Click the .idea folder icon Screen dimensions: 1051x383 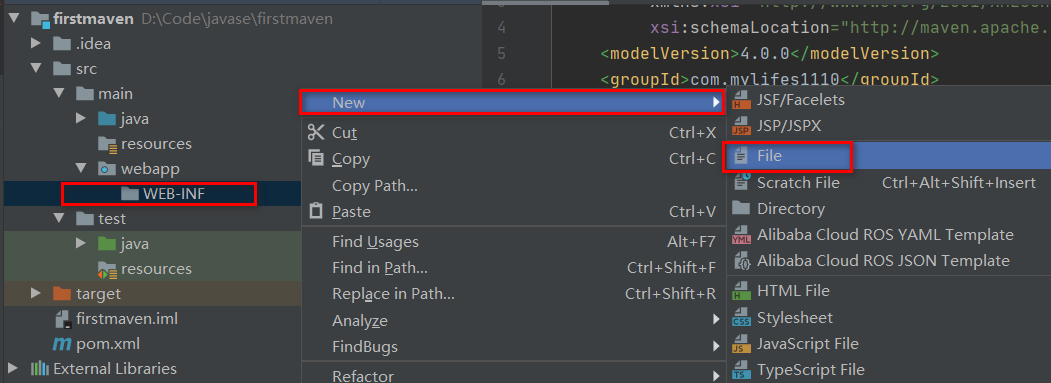(62, 44)
